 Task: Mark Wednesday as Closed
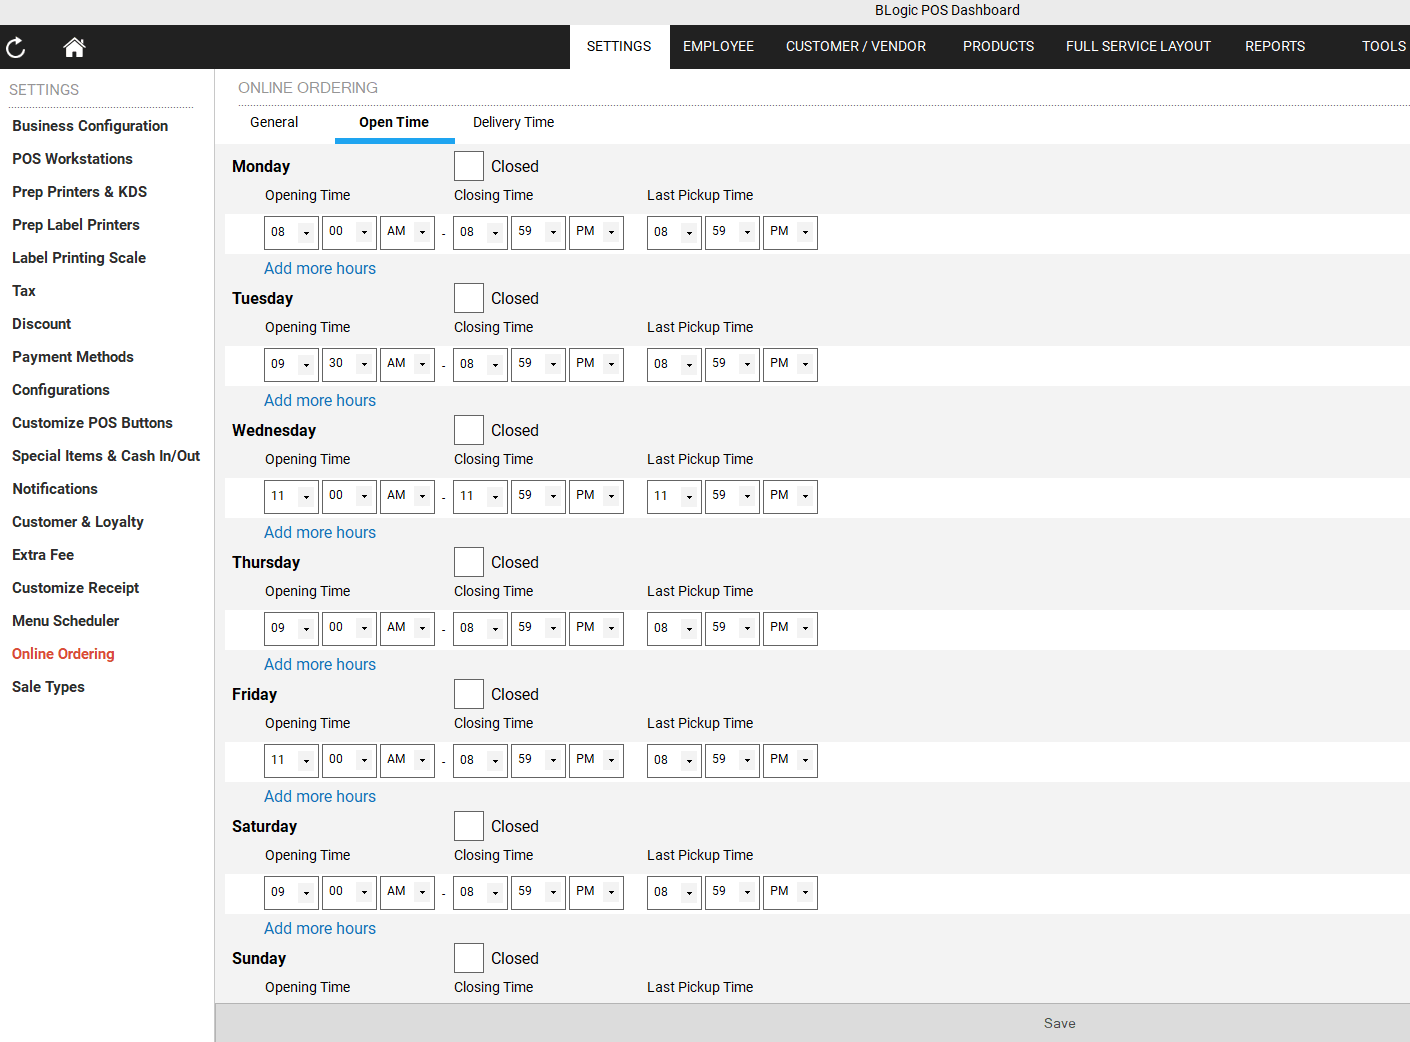click(x=469, y=430)
